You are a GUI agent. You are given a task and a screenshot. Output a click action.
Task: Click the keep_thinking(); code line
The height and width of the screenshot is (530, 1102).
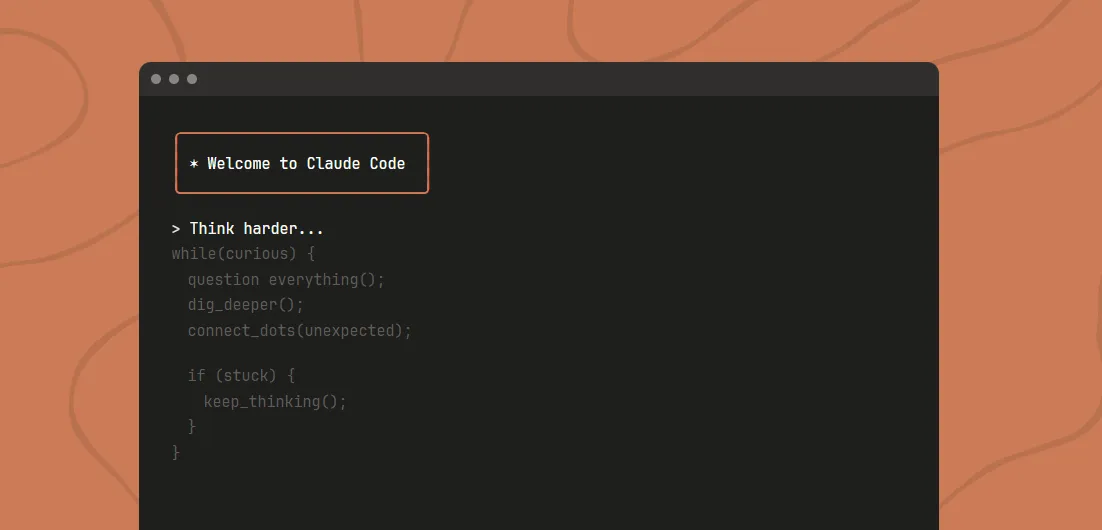(x=275, y=402)
